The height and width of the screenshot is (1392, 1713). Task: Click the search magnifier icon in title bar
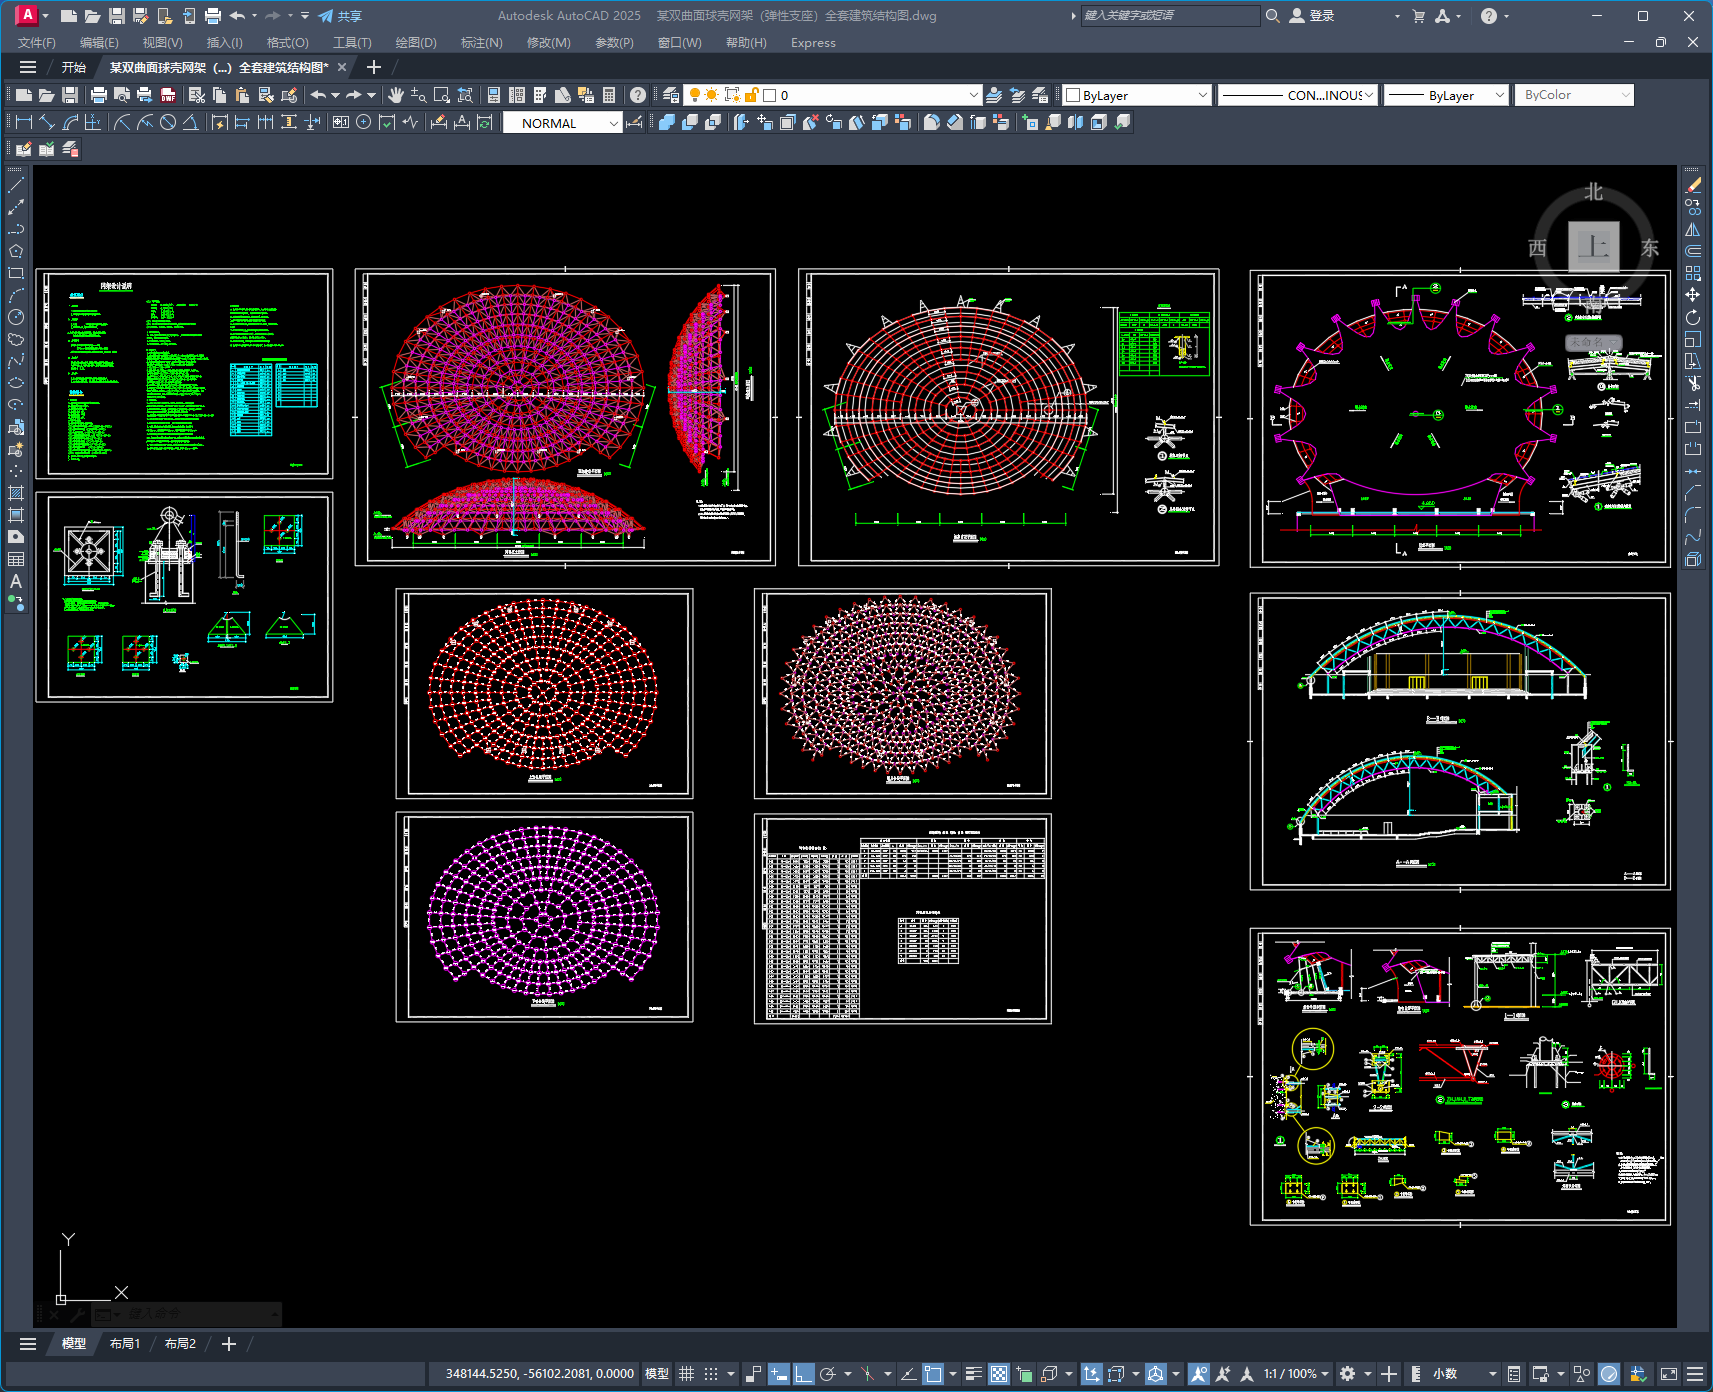click(x=1273, y=16)
